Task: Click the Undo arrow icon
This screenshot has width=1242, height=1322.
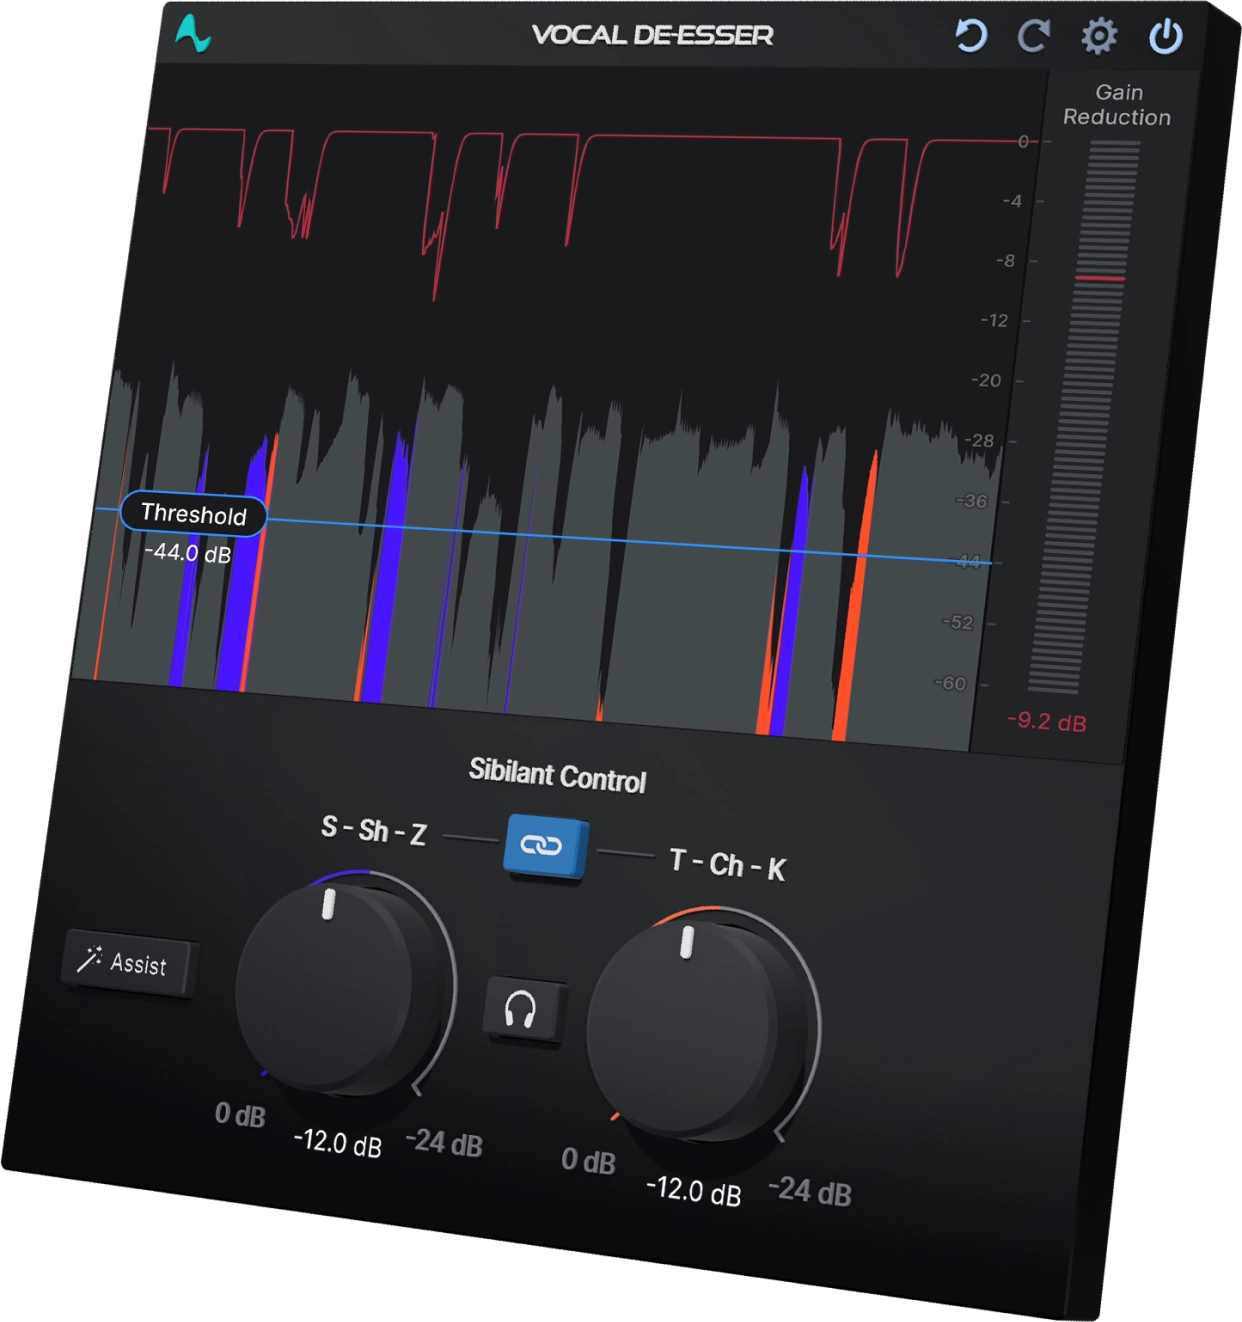Action: pos(970,36)
